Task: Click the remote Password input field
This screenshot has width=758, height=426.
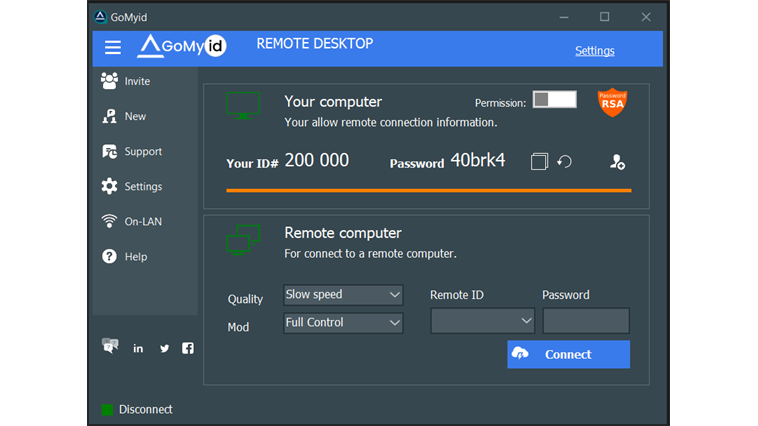Action: click(586, 321)
